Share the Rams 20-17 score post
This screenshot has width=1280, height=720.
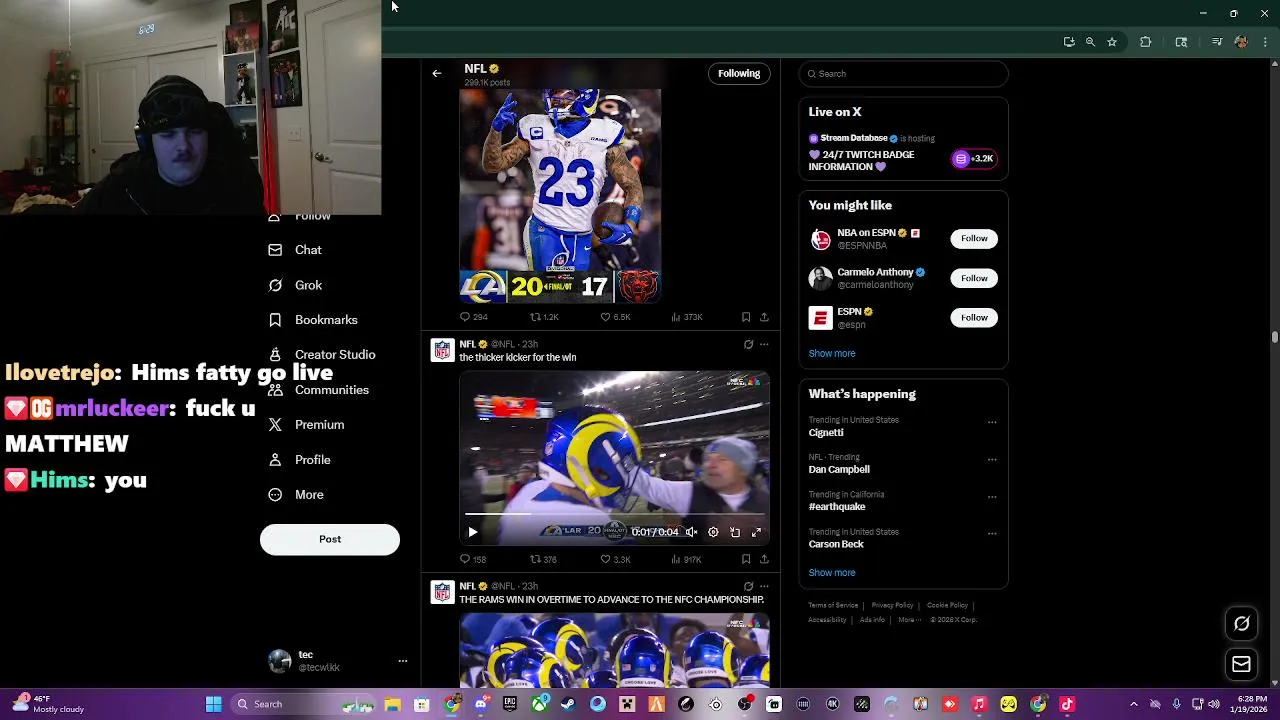pos(764,317)
